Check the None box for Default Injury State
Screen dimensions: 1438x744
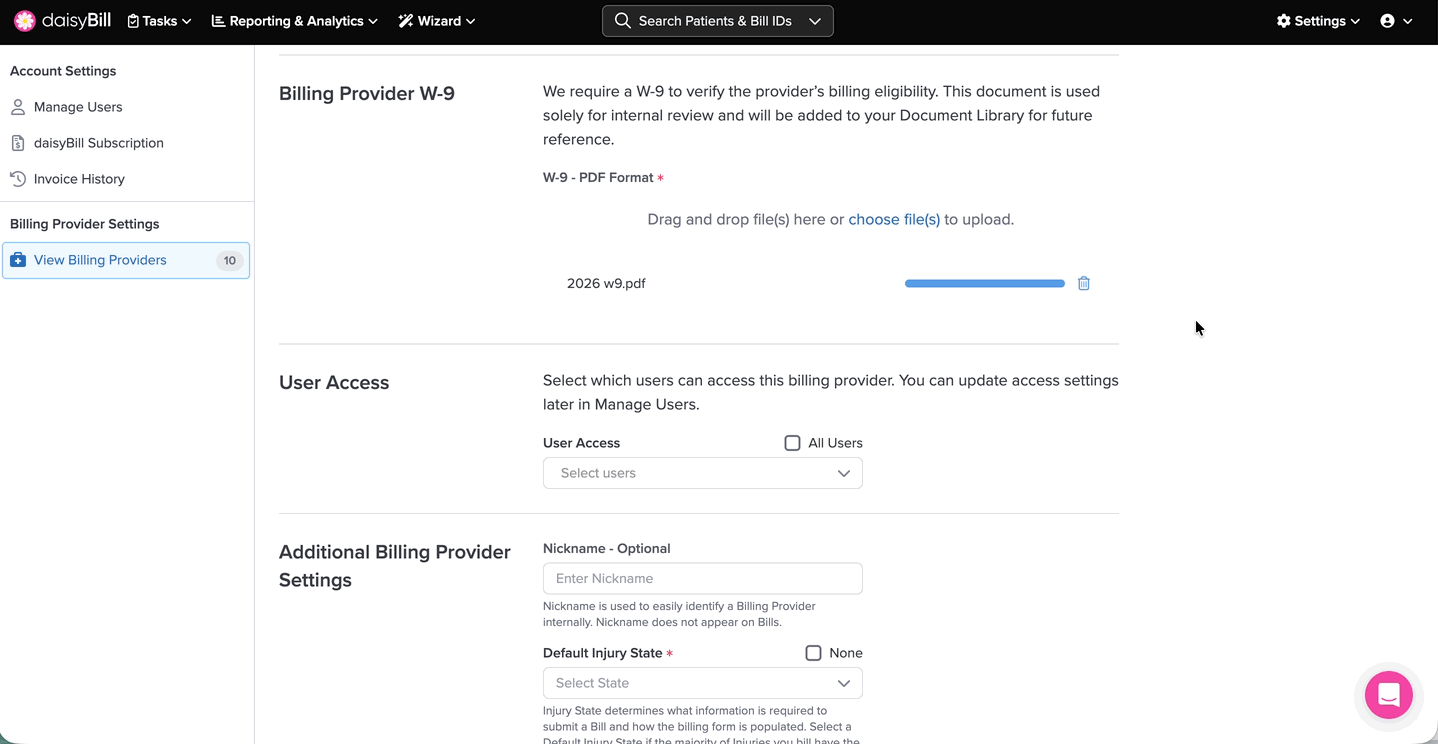(x=813, y=653)
